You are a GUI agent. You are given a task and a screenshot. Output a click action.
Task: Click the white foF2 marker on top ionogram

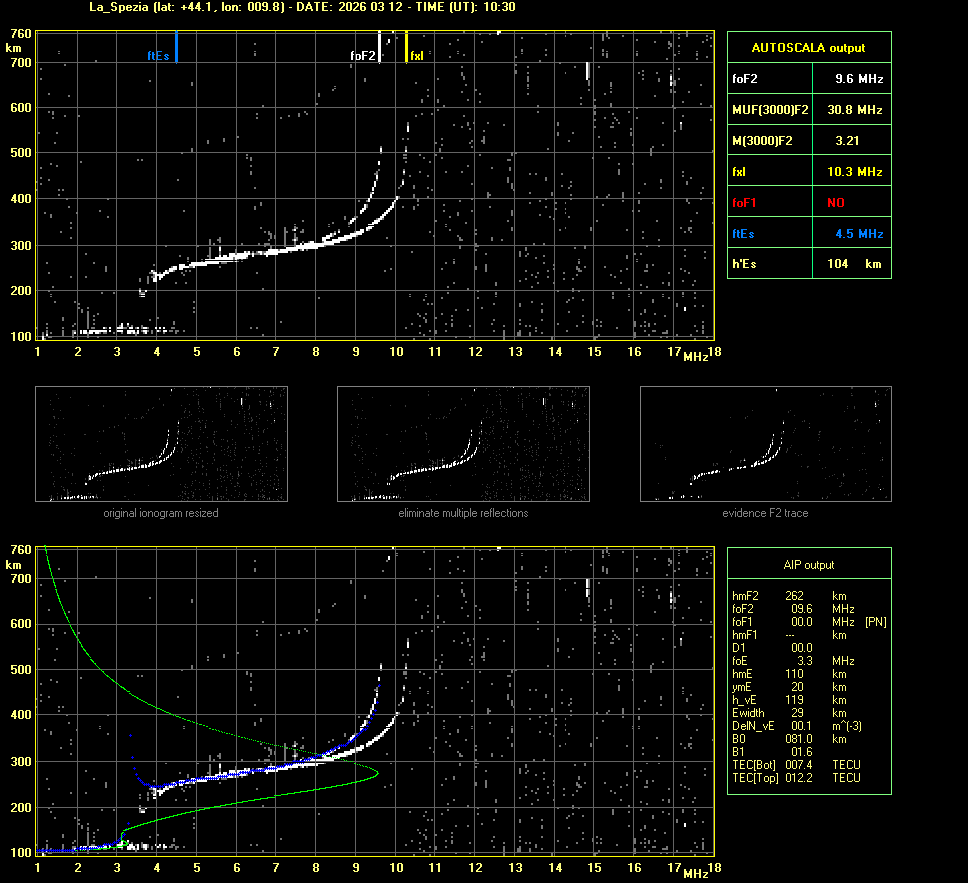coord(379,48)
